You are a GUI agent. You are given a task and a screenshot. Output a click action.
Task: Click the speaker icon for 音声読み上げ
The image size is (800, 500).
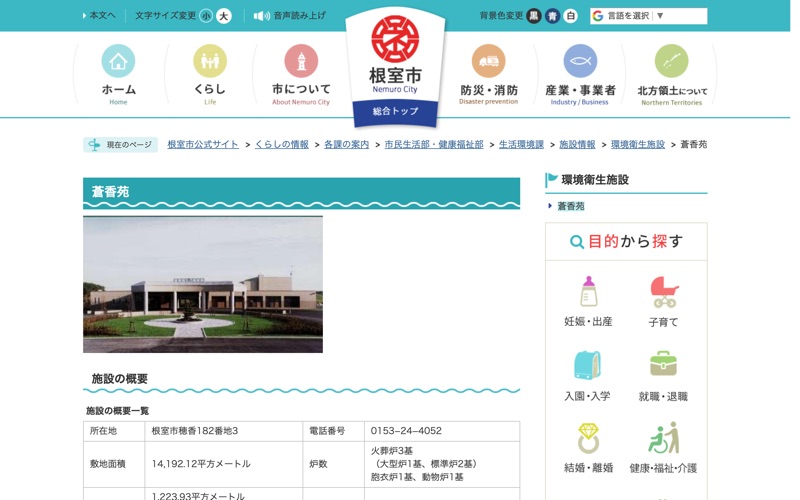[262, 16]
